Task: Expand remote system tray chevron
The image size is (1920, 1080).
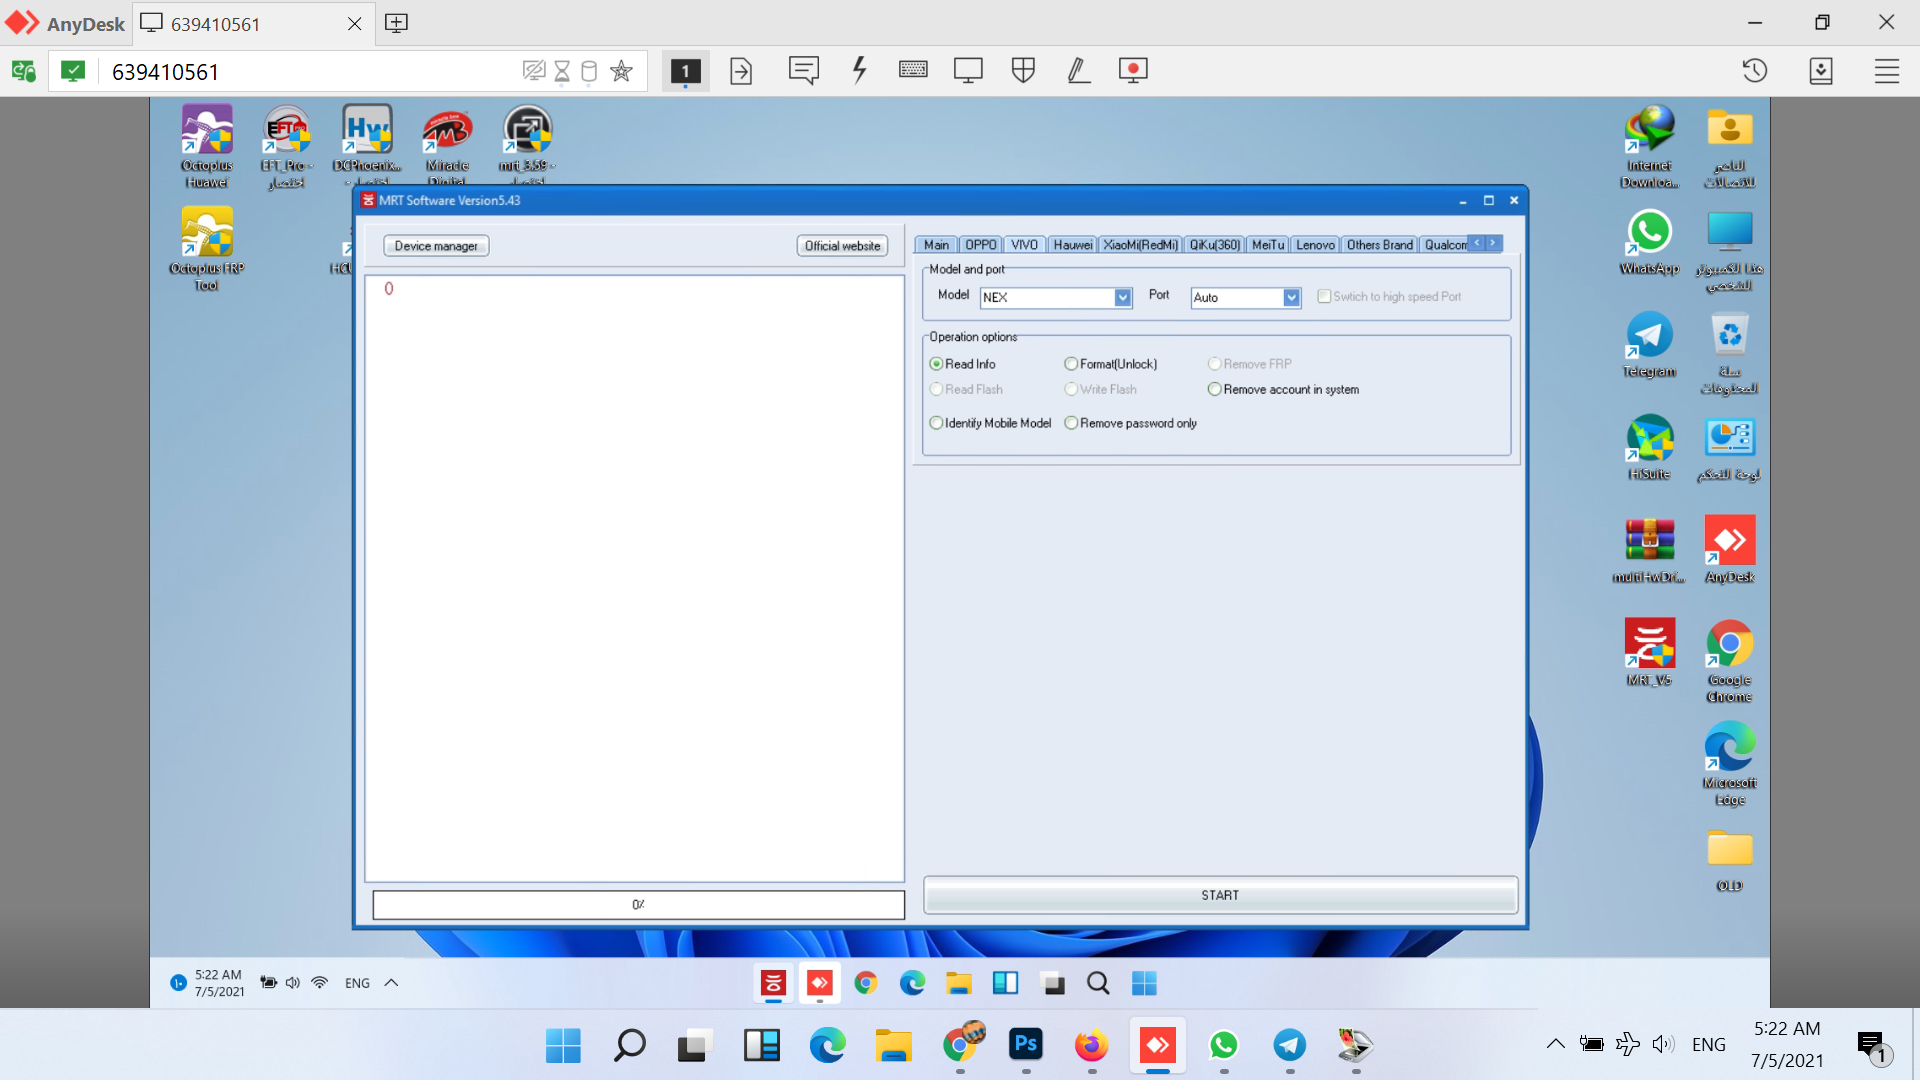Action: 391,983
